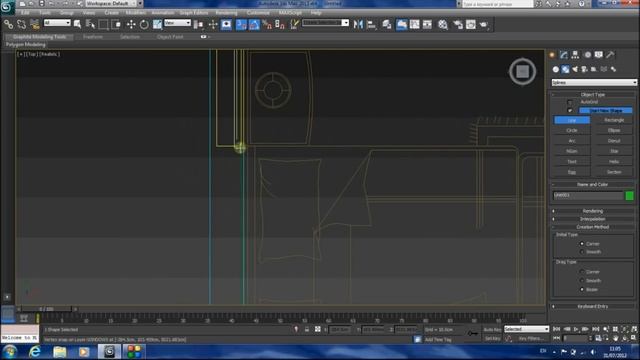Toggle Percent Snap in toolbar

(267, 24)
